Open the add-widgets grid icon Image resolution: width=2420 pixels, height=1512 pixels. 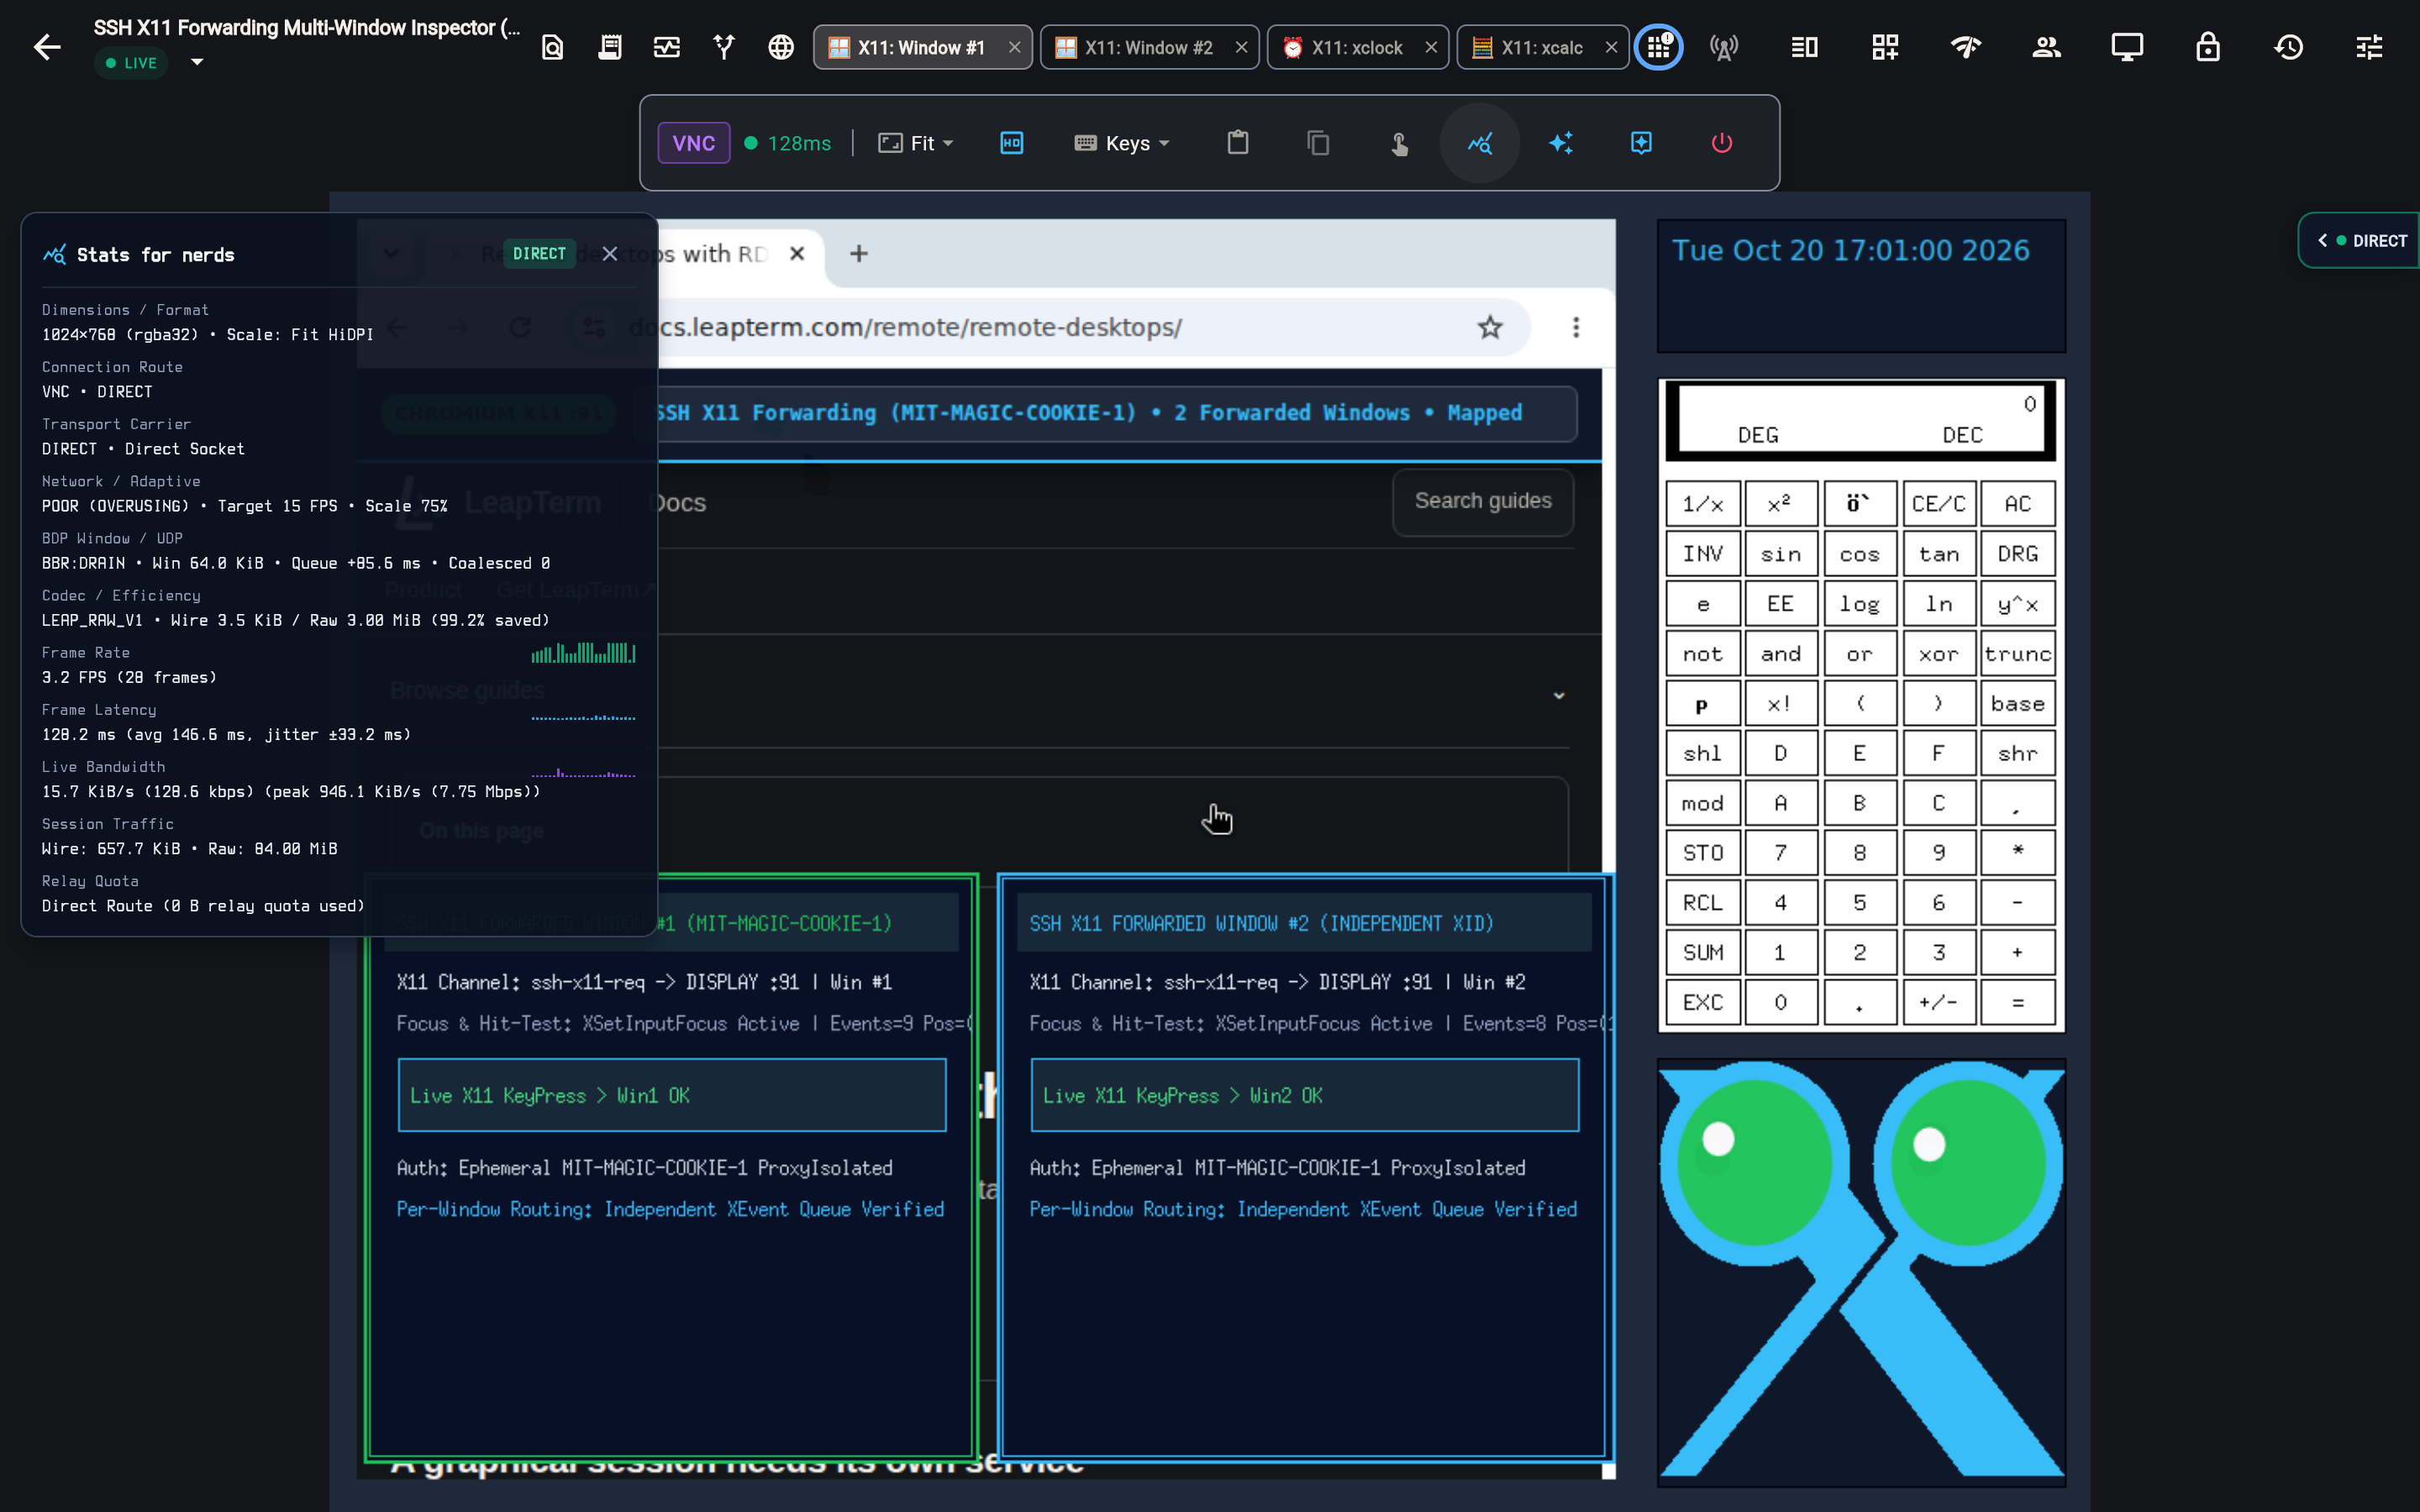[1885, 47]
